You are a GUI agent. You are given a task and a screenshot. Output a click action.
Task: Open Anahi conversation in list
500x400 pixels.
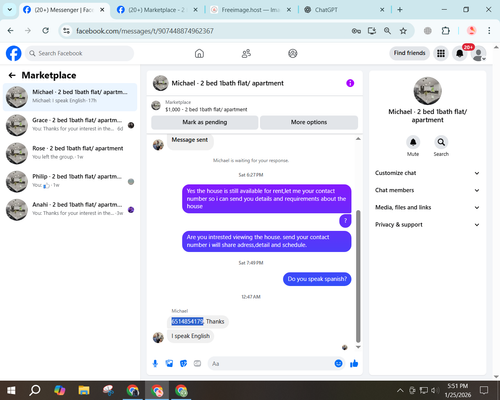click(70, 210)
